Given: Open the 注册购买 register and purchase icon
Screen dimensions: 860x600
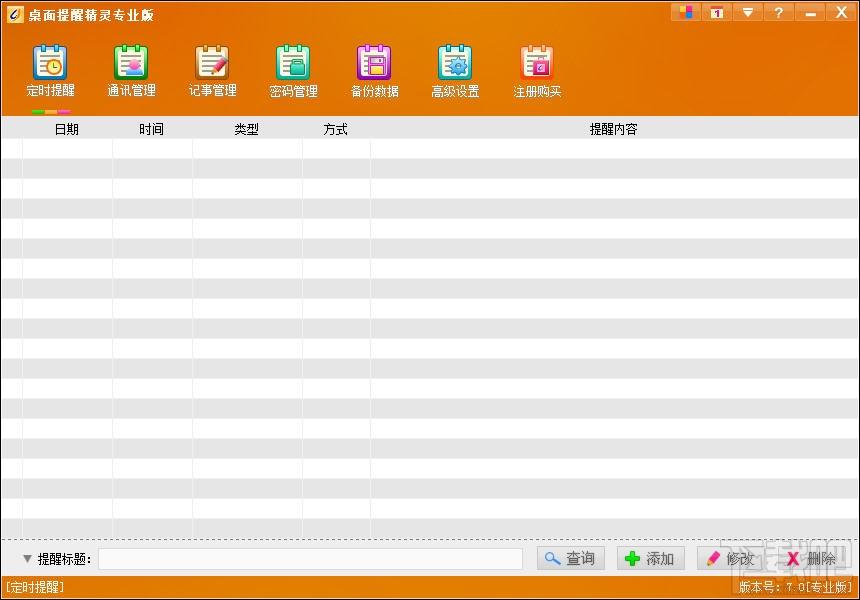Looking at the screenshot, I should pos(537,72).
